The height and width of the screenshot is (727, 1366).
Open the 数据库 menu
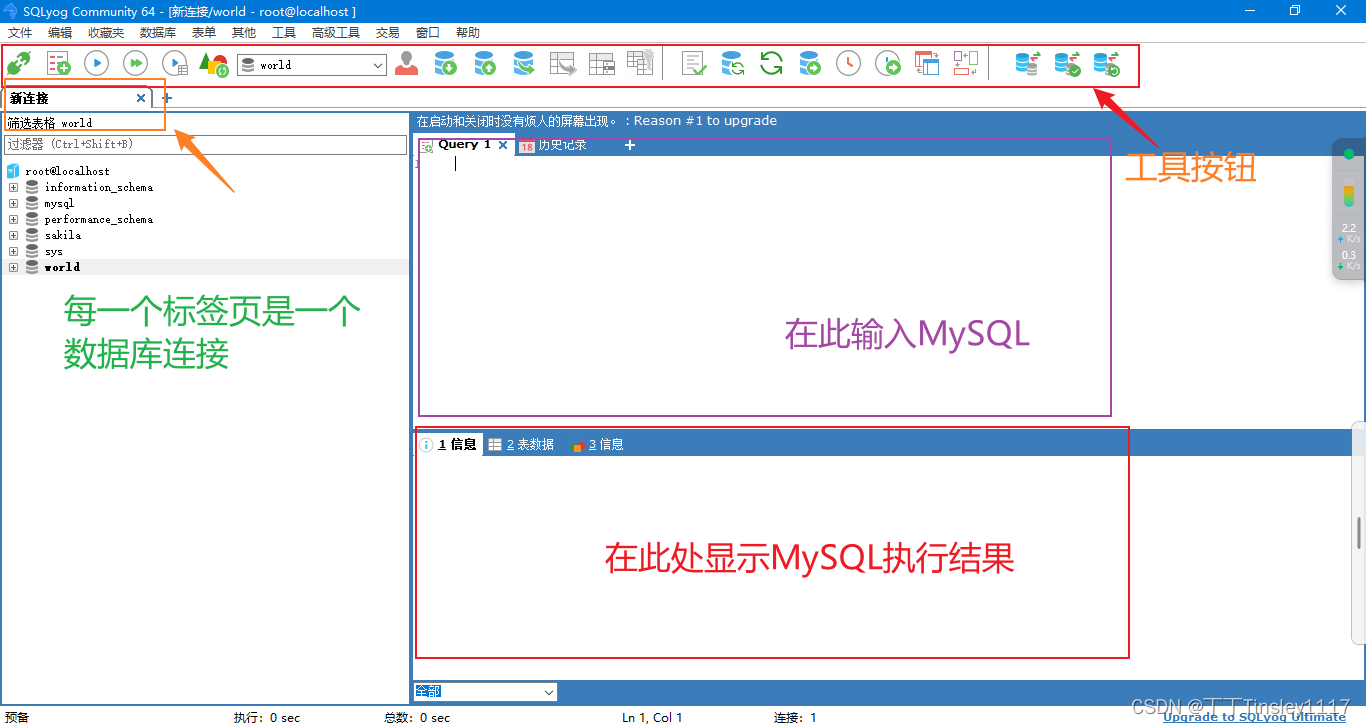tap(158, 33)
